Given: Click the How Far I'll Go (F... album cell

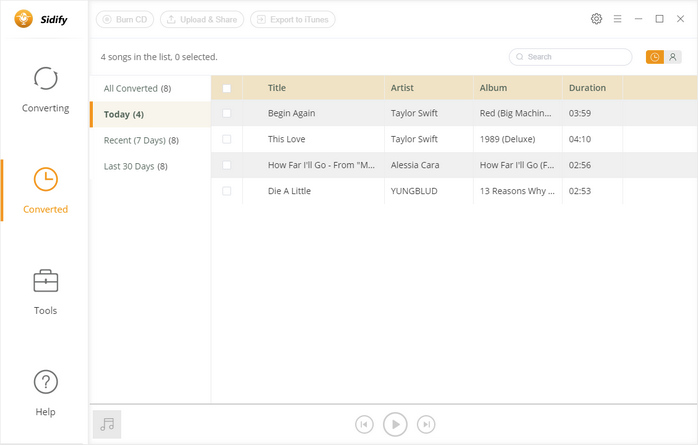Looking at the screenshot, I should (x=517, y=165).
